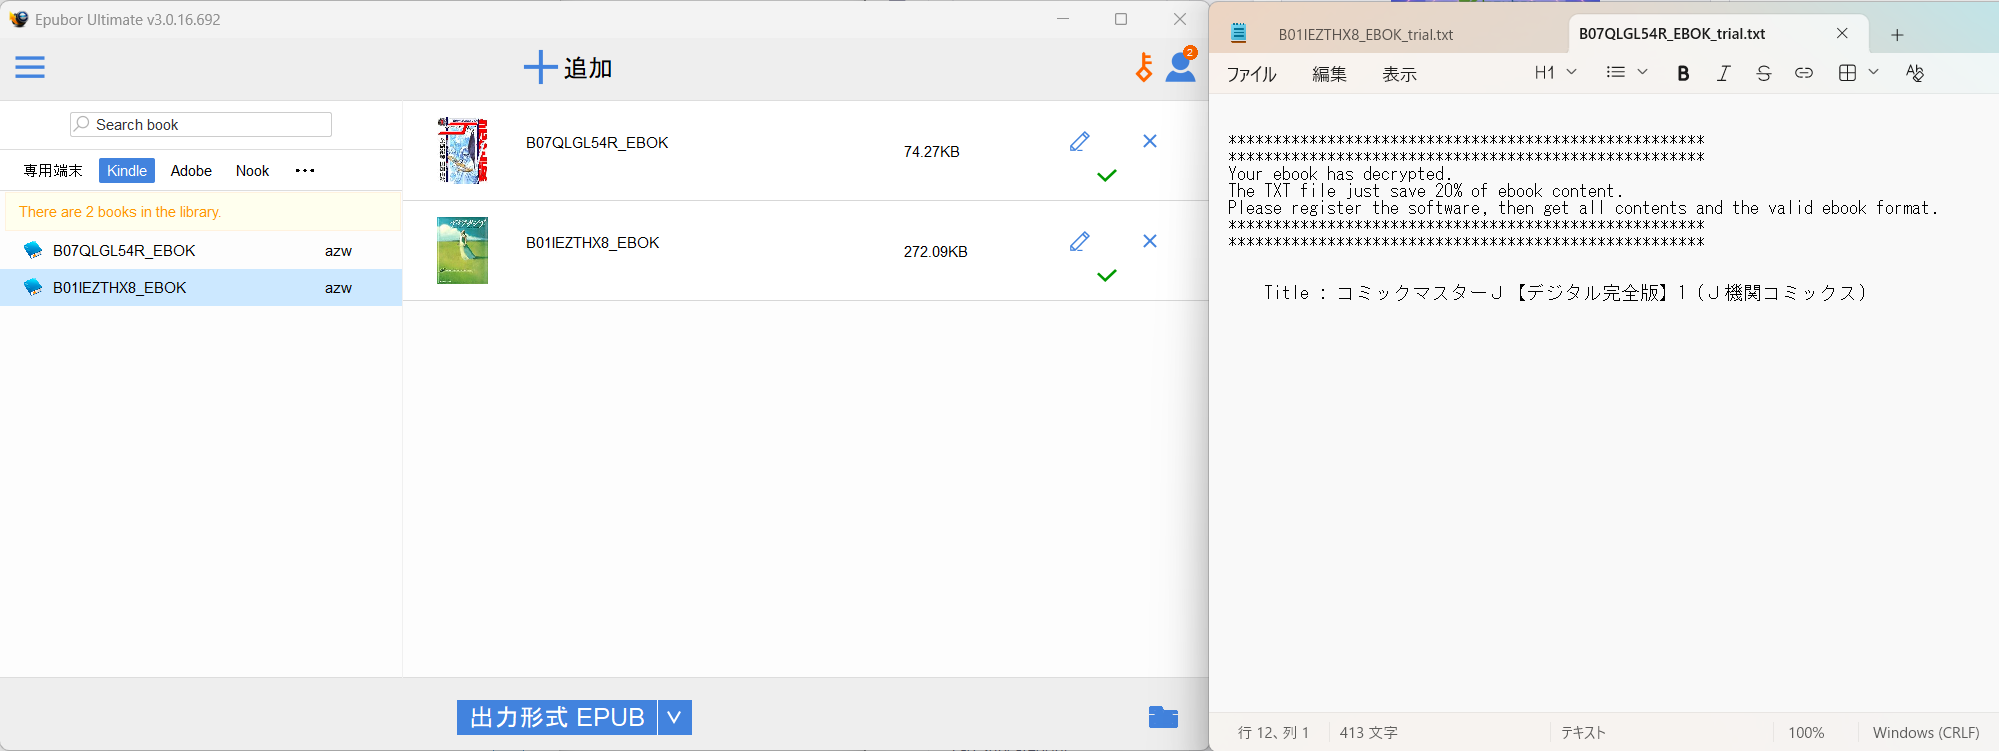
Task: Toggle strikethrough formatting in Notepad
Action: (x=1763, y=73)
